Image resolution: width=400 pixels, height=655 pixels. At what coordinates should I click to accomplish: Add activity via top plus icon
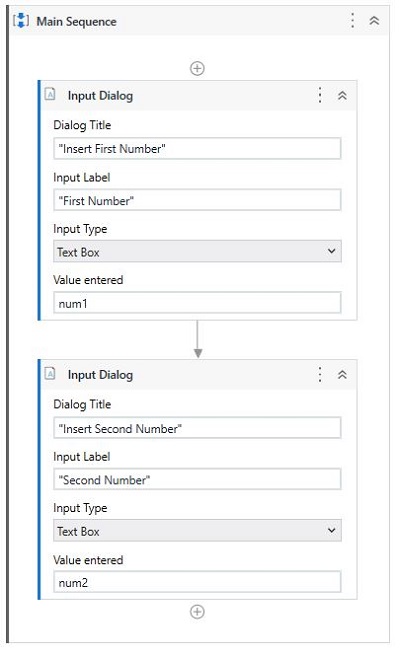(197, 68)
